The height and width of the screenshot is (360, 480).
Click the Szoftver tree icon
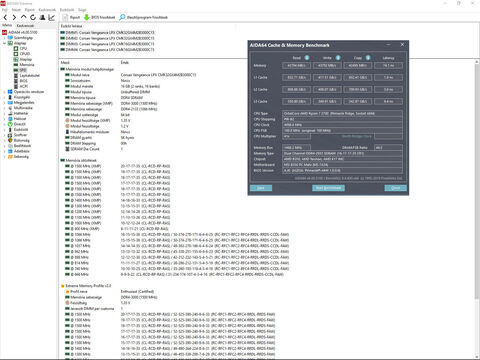click(10, 135)
